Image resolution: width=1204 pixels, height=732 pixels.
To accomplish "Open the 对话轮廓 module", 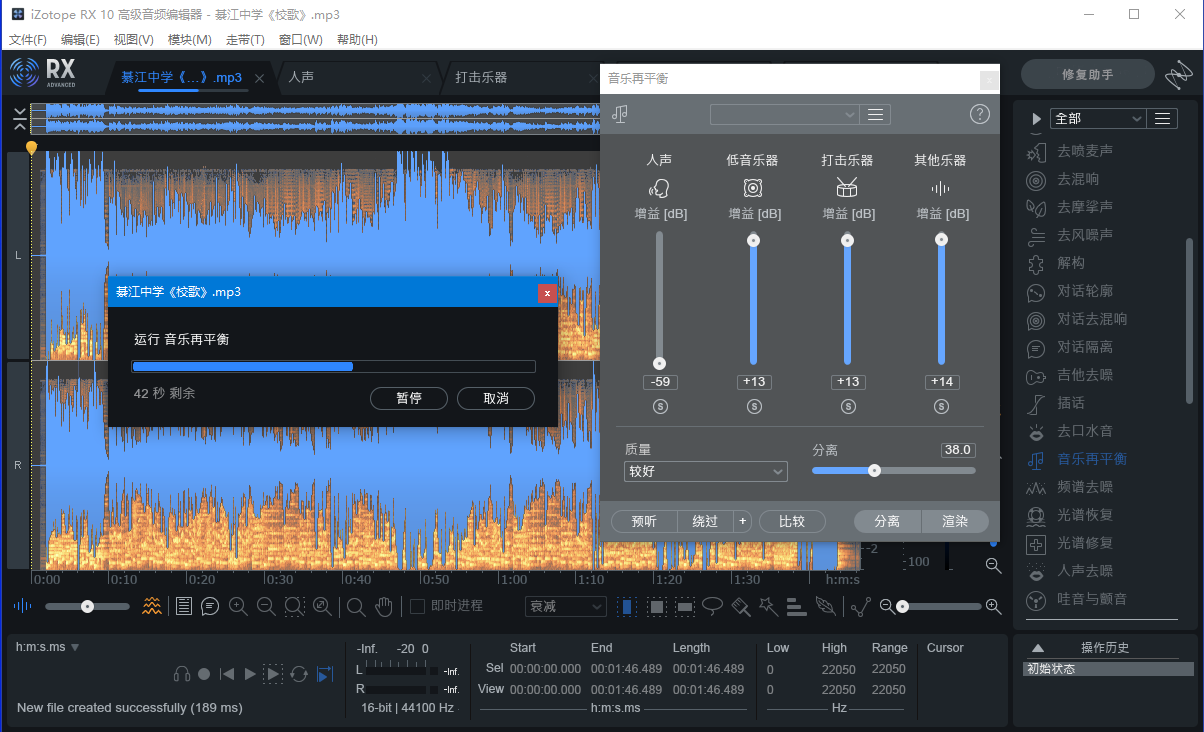I will pos(1070,291).
